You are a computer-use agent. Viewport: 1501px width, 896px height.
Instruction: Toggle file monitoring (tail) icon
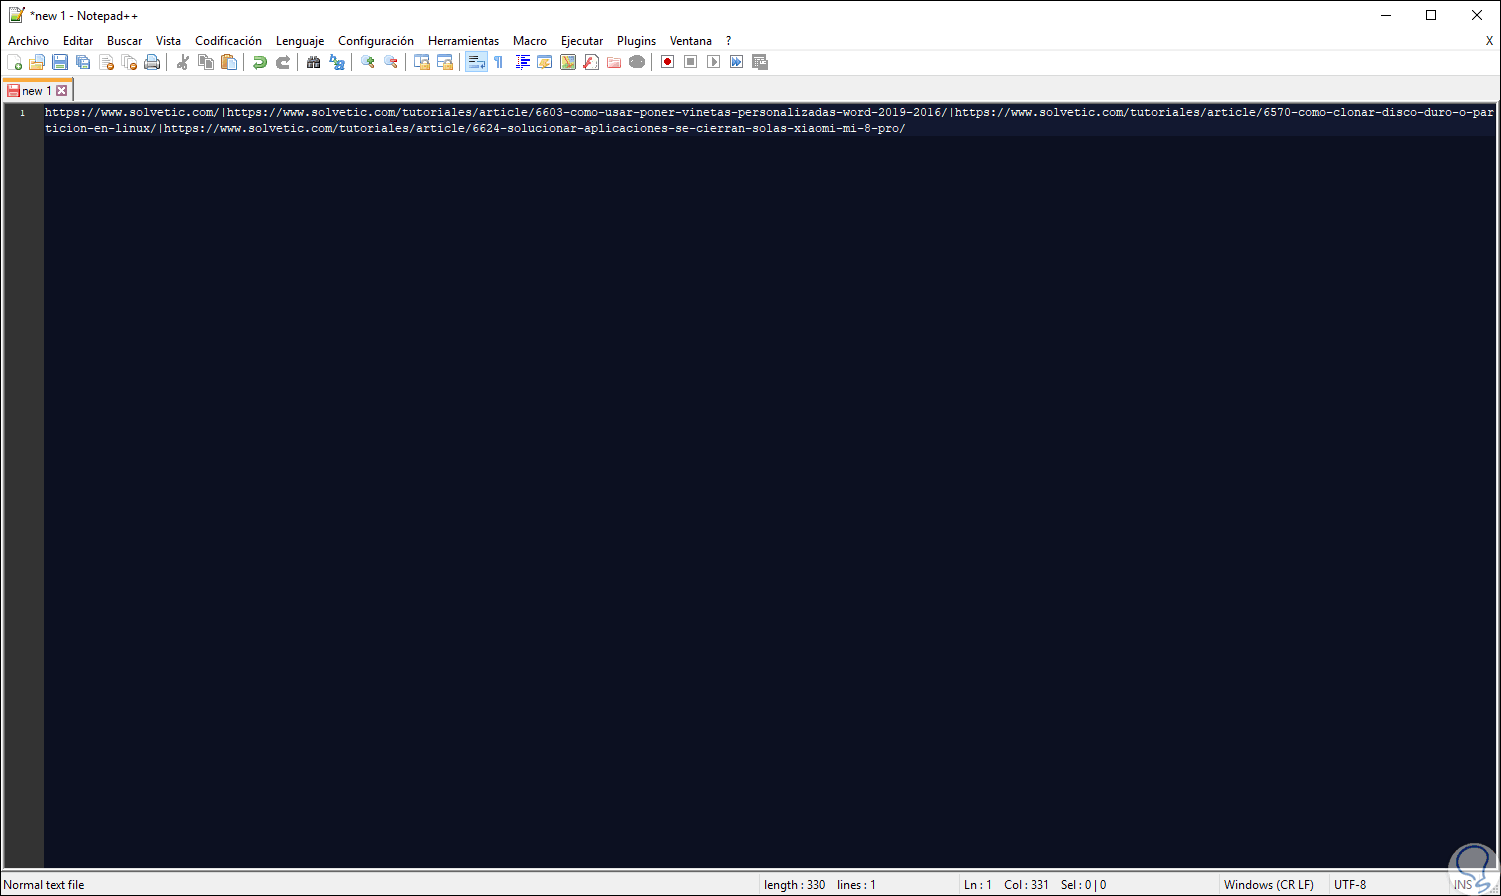(637, 62)
